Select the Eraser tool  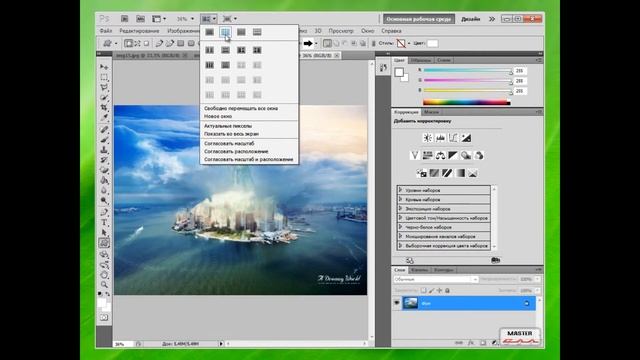[x=104, y=170]
